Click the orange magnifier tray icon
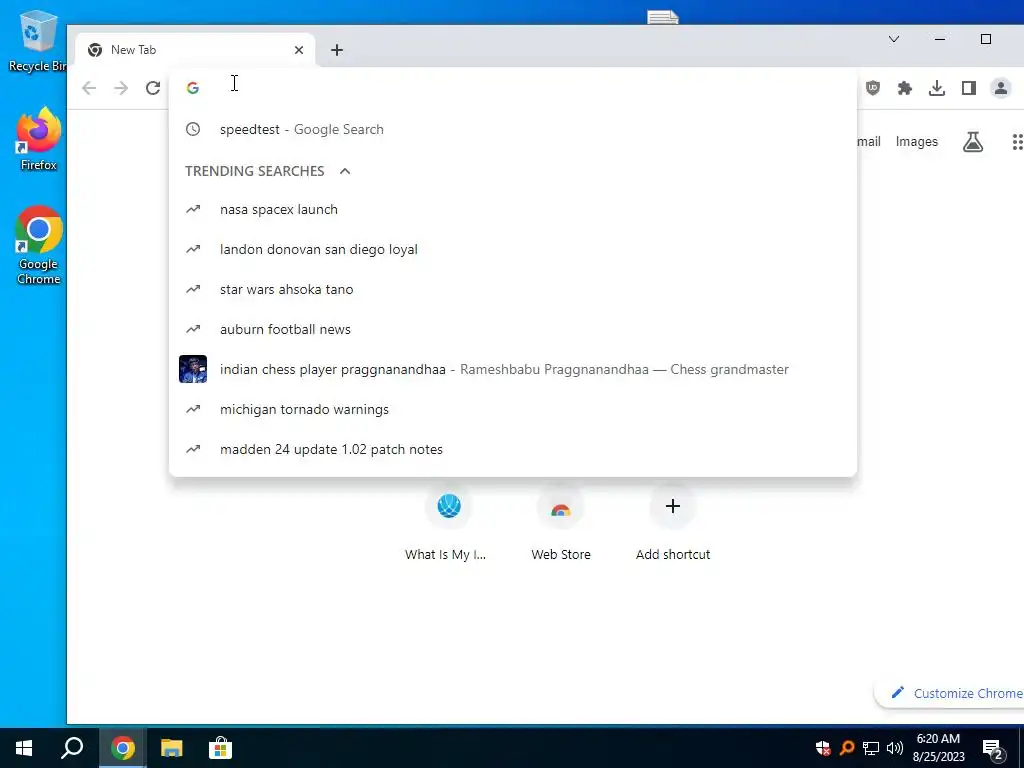The height and width of the screenshot is (768, 1024). tap(846, 748)
